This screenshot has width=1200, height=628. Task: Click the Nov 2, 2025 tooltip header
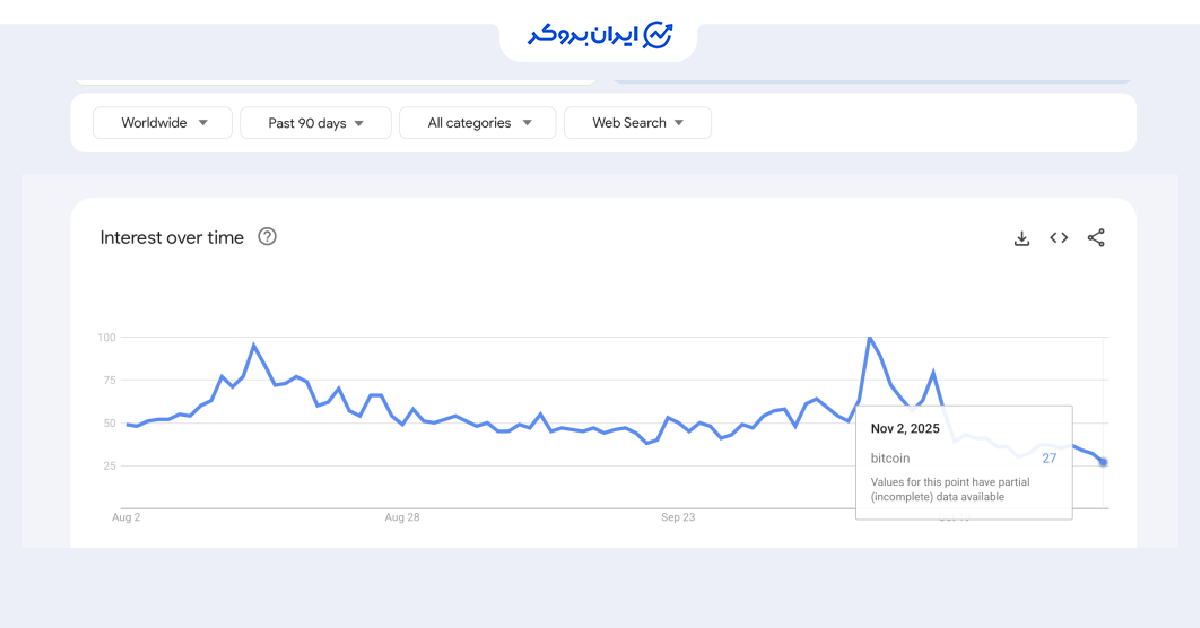[x=904, y=428]
